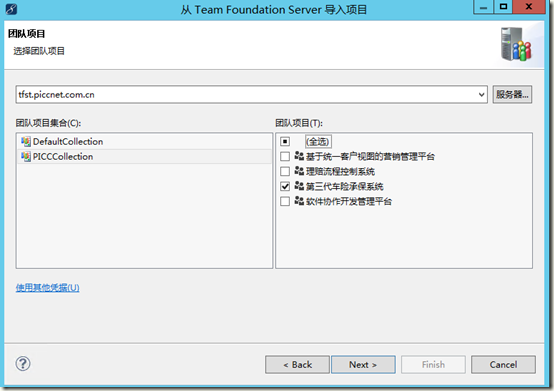Viewport: 554px width, 391px height.
Task: Click the 全选 label text
Action: click(318, 142)
